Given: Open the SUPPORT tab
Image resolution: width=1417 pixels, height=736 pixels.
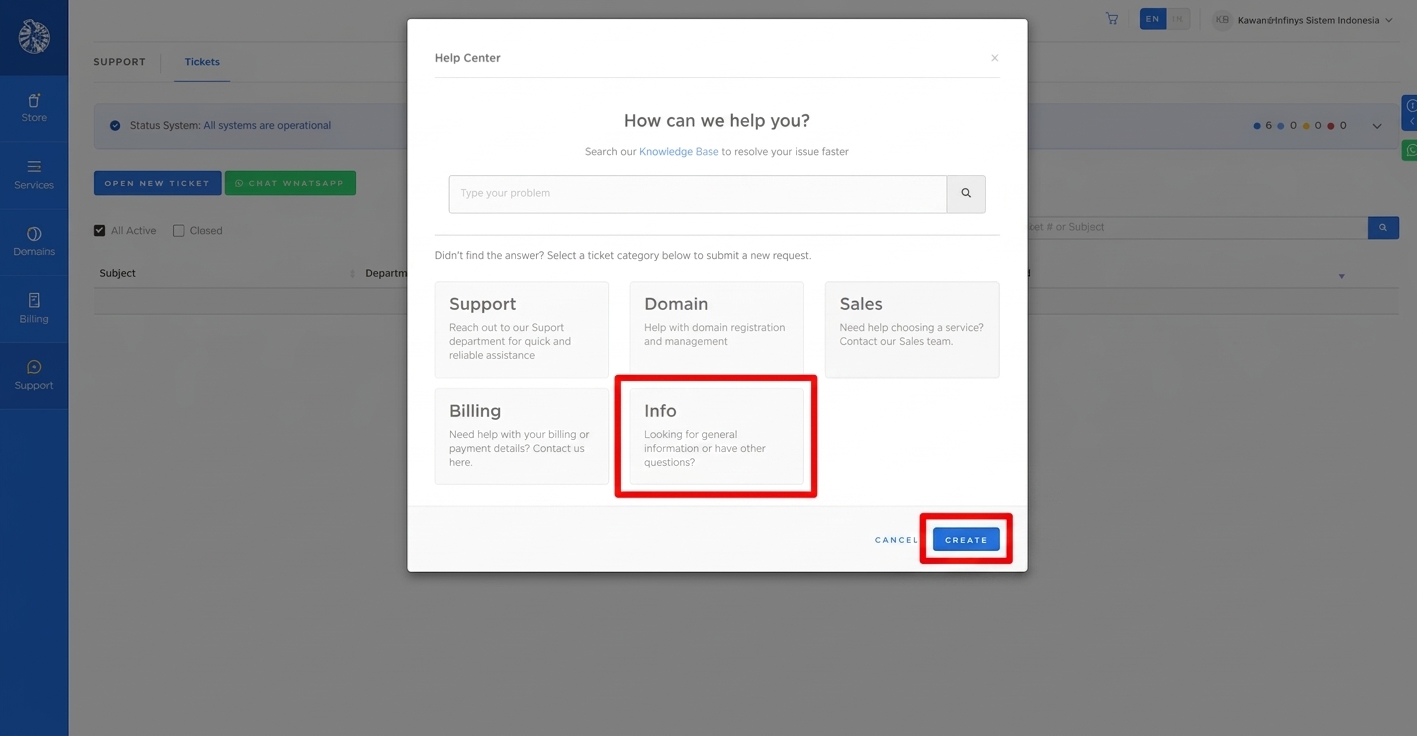Looking at the screenshot, I should pos(119,62).
